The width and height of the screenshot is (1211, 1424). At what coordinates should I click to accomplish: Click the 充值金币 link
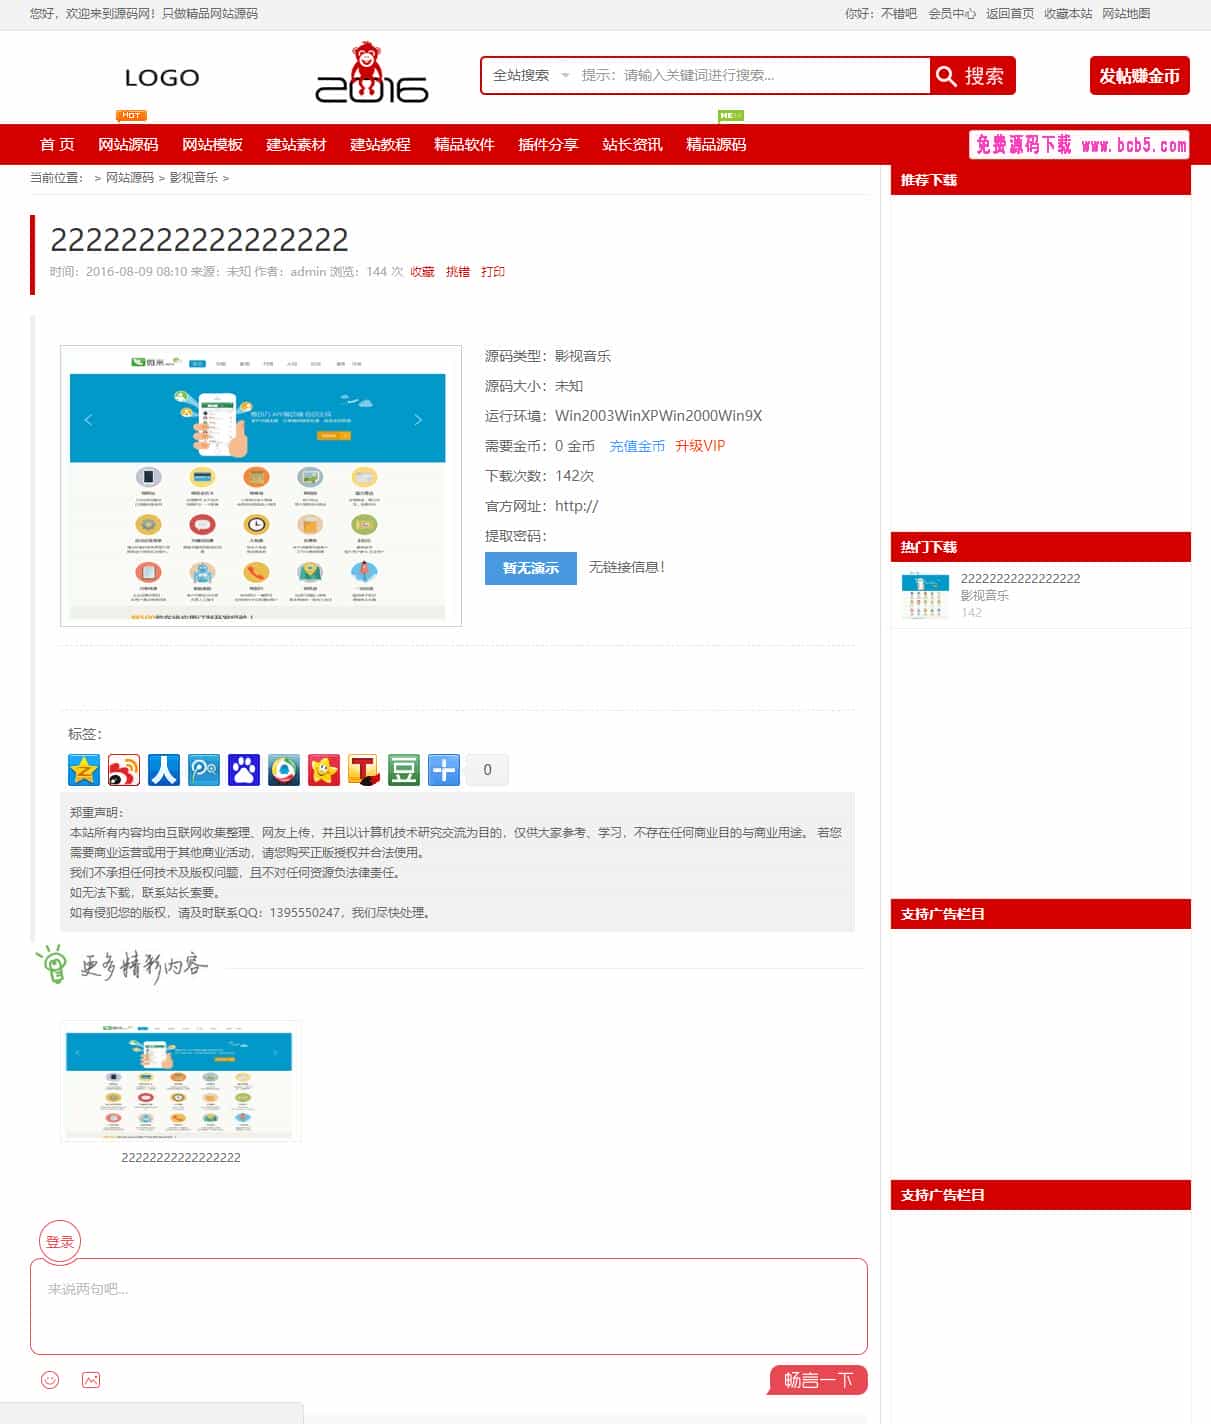coord(637,446)
